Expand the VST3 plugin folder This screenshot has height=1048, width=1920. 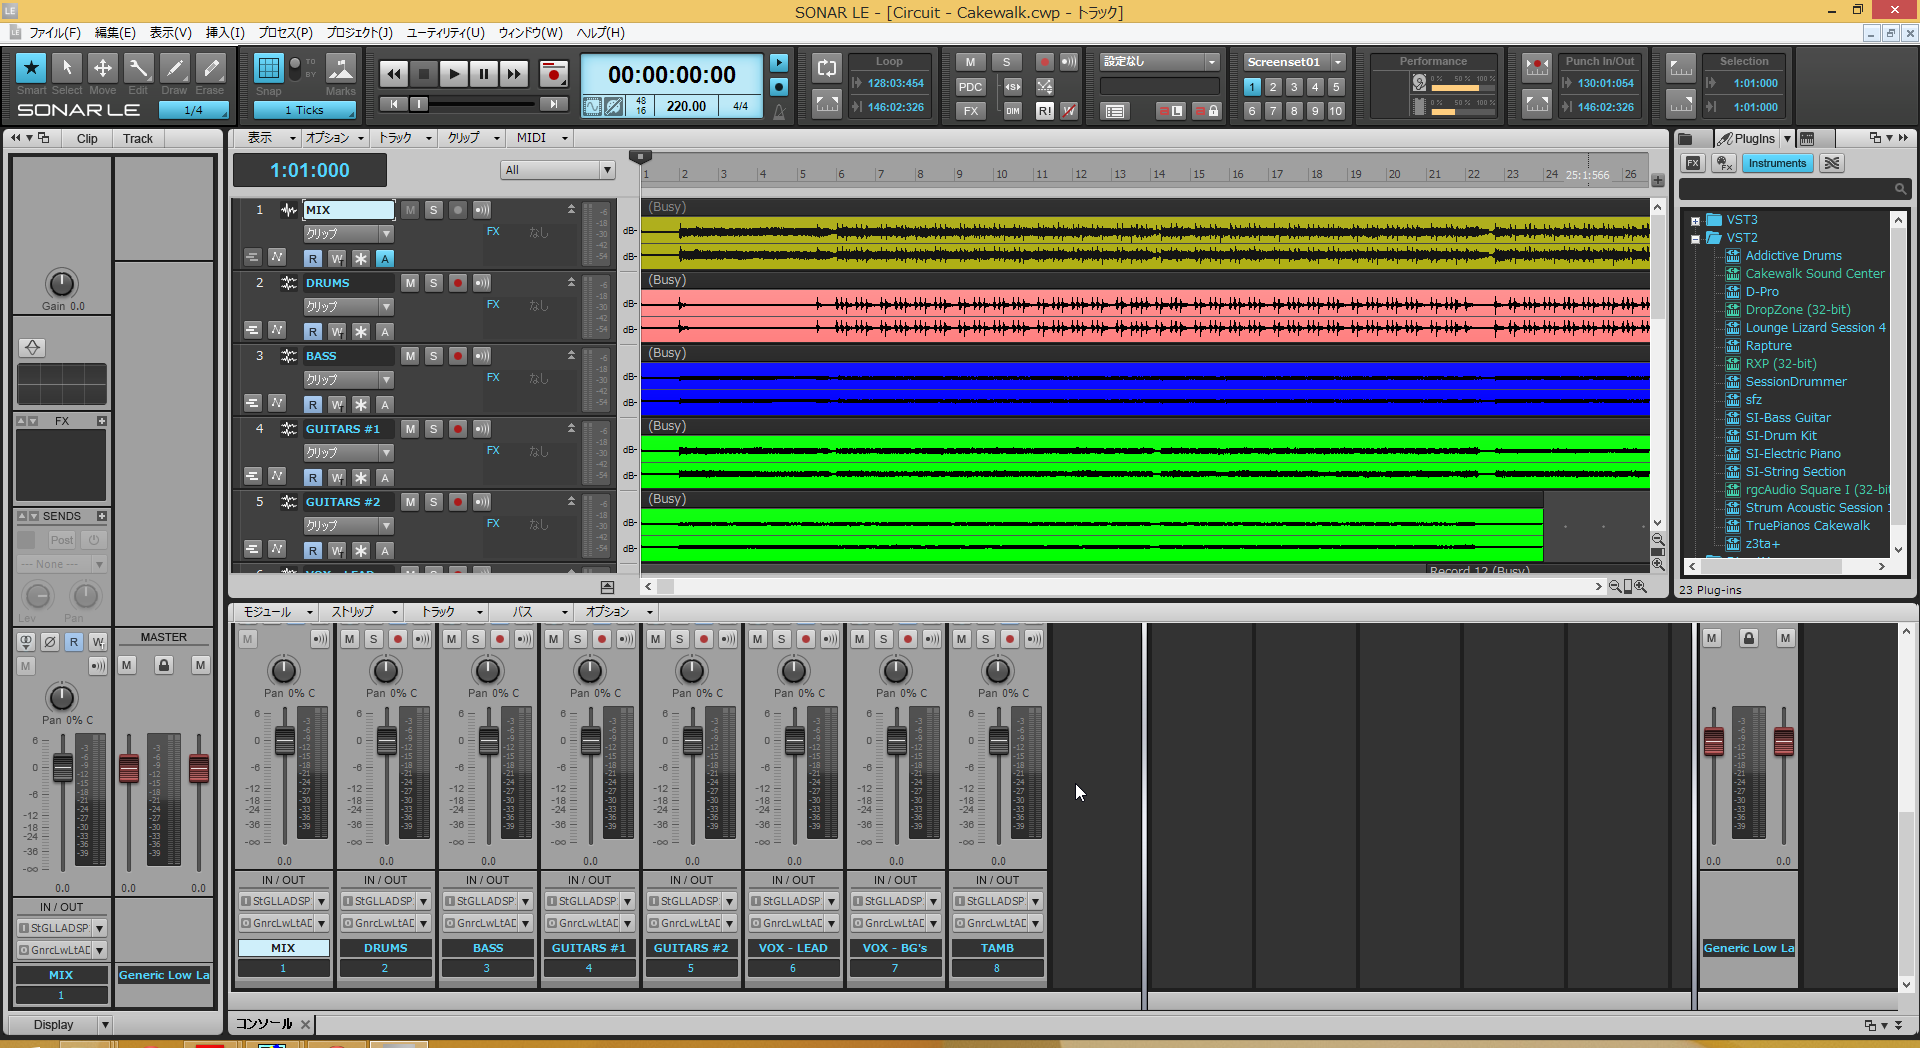1696,221
